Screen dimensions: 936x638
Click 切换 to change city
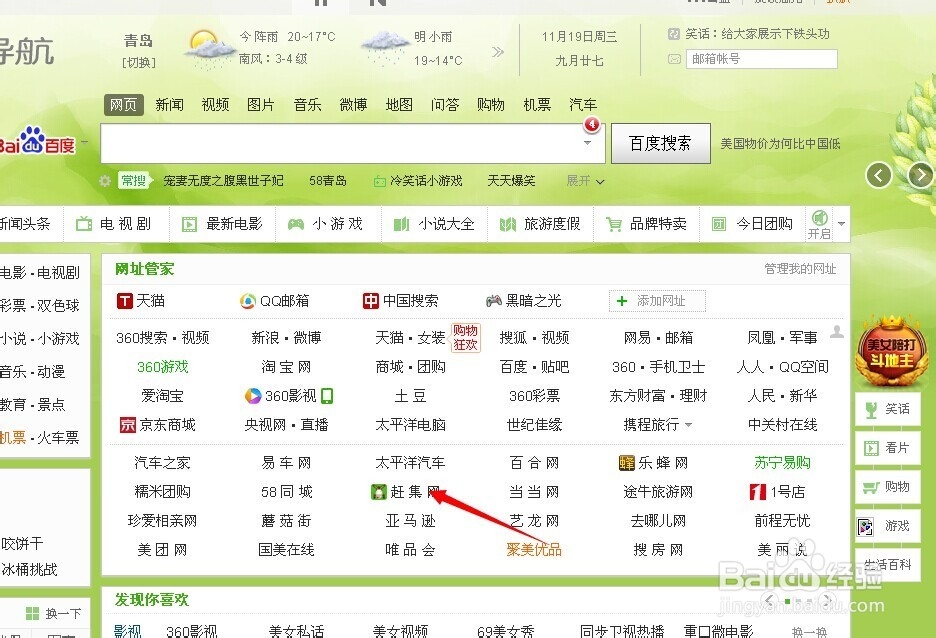point(139,63)
